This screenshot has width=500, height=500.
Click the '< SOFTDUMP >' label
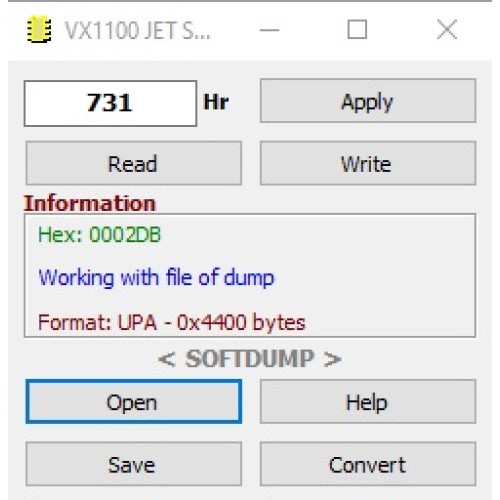250,359
